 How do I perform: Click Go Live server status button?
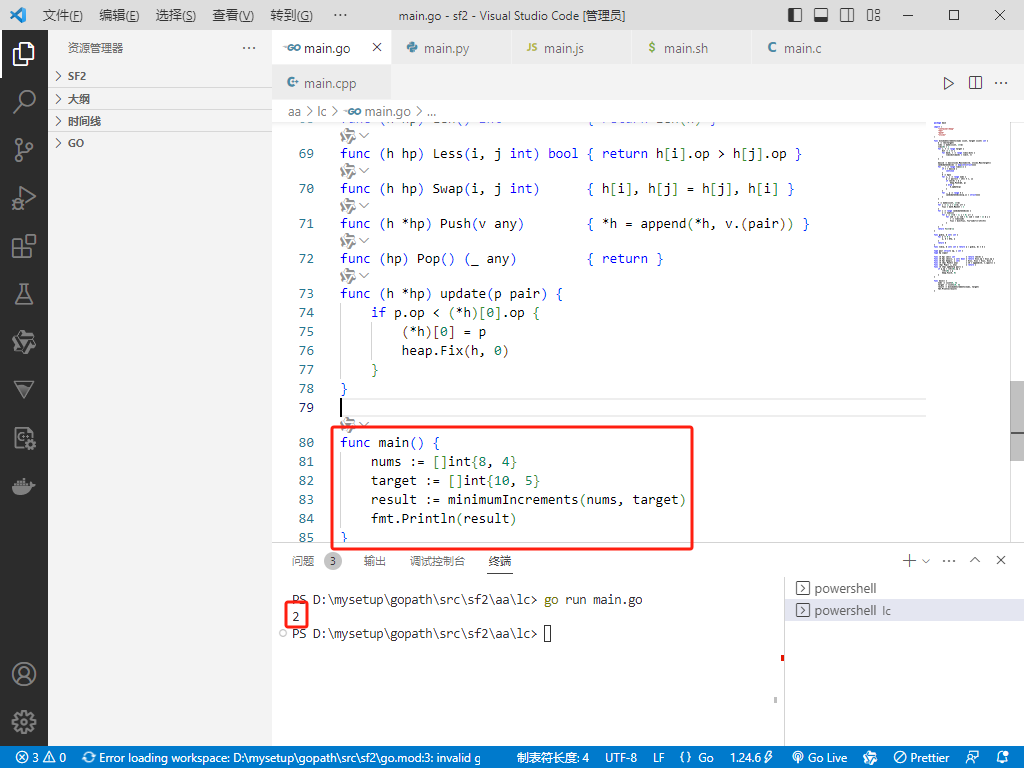coord(819,758)
